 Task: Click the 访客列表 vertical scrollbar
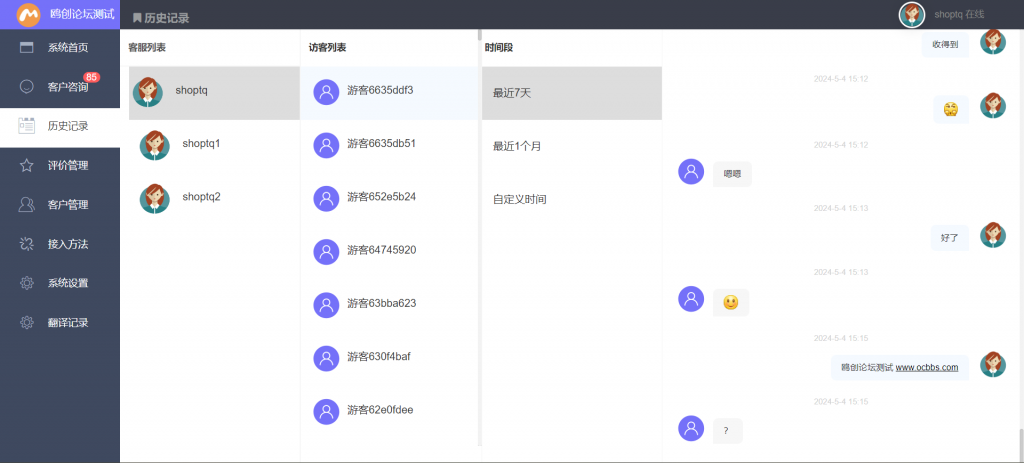tap(480, 35)
